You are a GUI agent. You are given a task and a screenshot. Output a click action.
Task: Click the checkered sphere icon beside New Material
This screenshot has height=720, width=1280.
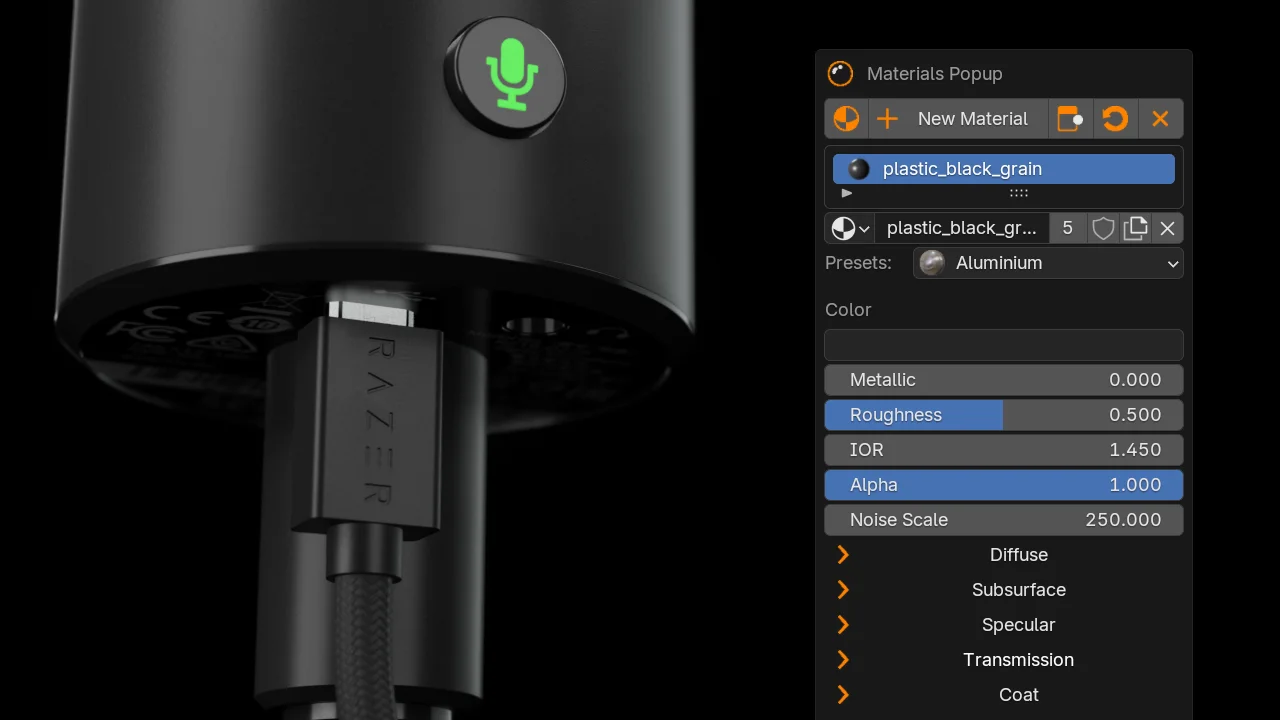[x=846, y=118]
